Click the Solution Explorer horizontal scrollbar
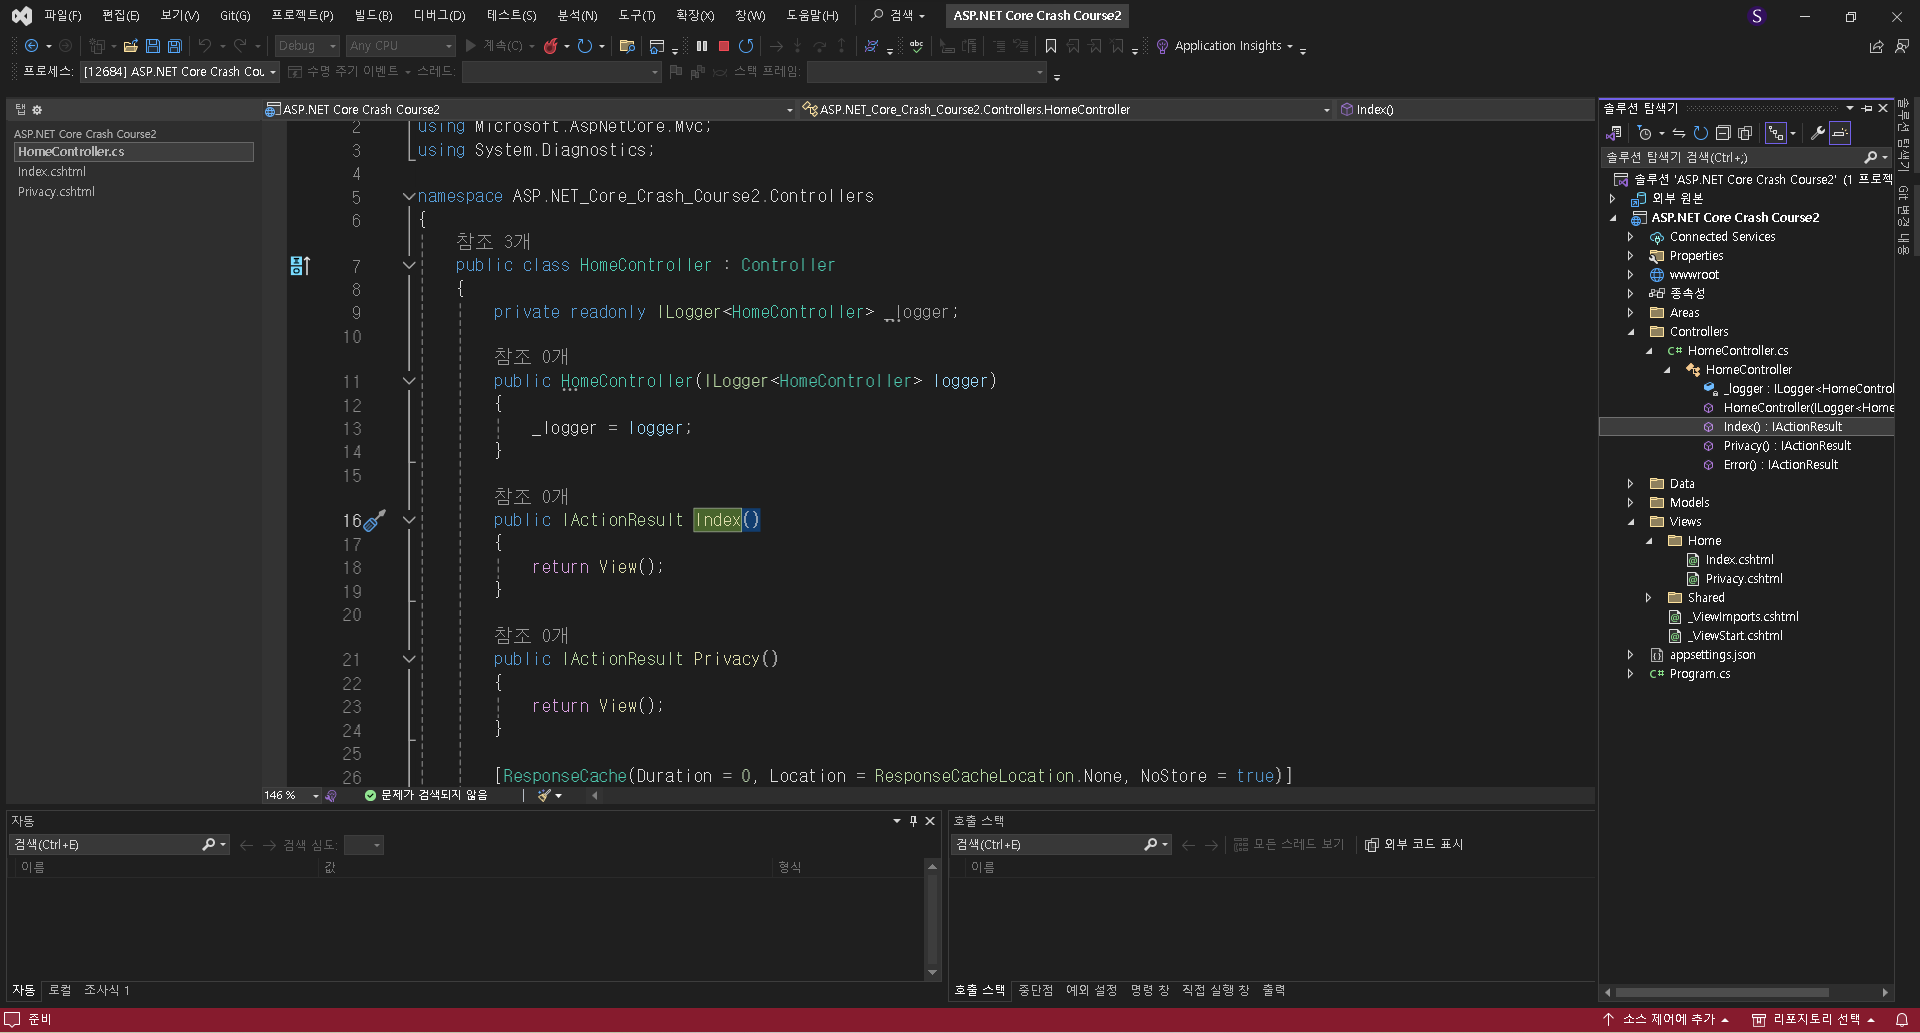This screenshot has height=1033, width=1920. click(x=1721, y=993)
